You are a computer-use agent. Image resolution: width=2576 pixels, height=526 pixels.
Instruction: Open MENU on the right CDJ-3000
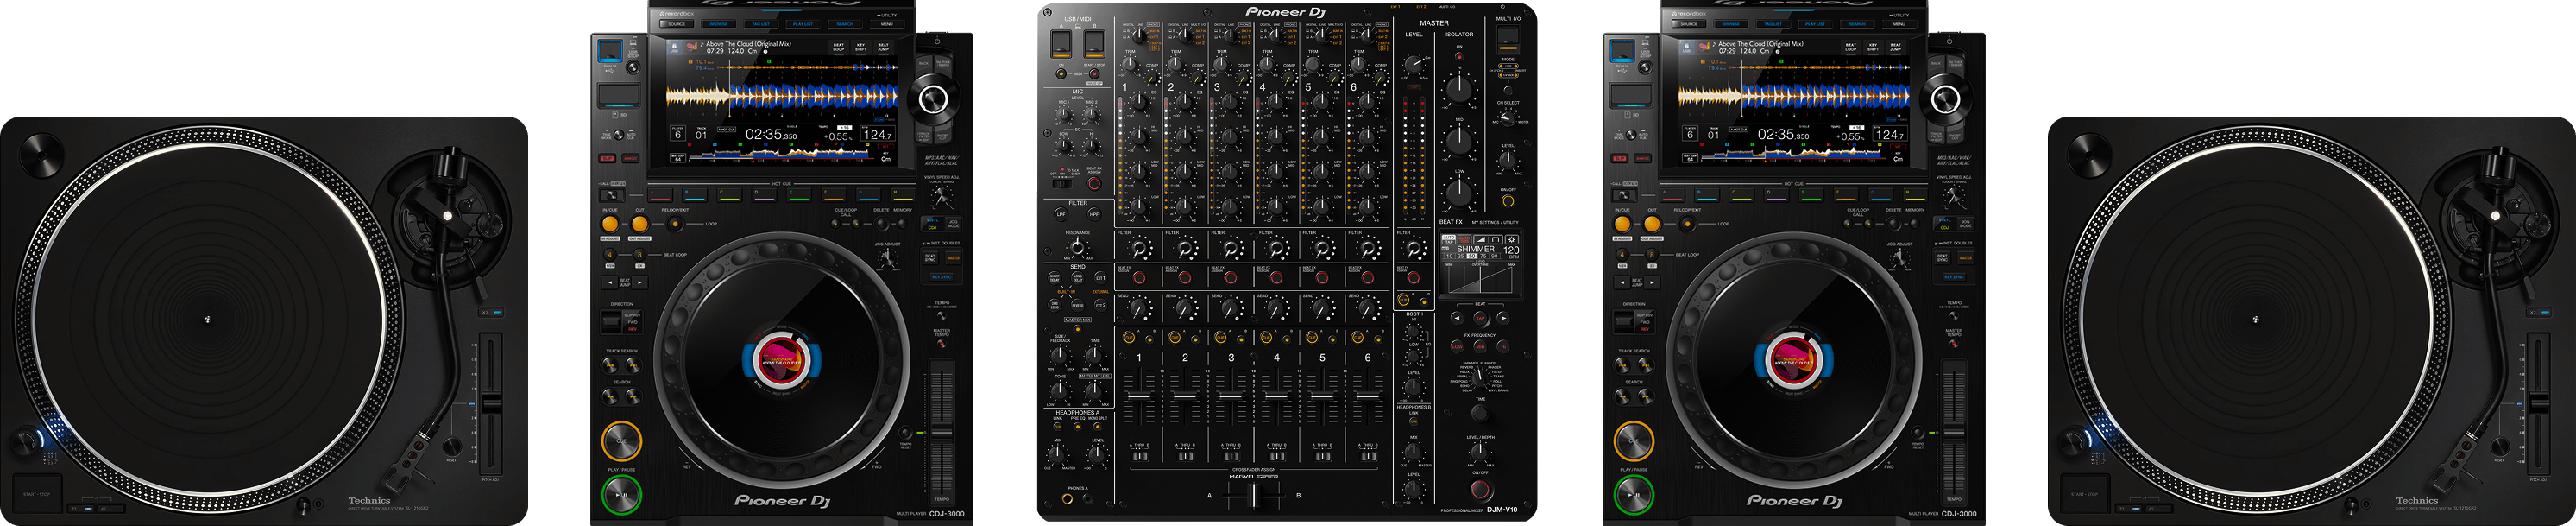point(1899,24)
